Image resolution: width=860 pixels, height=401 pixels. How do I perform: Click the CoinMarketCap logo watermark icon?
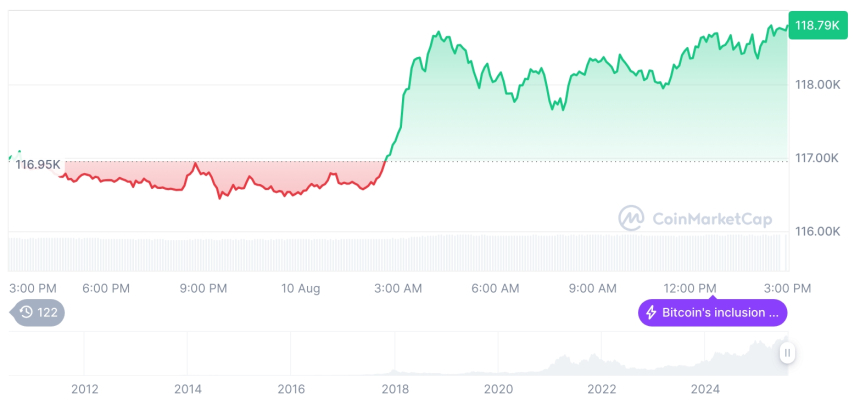click(x=631, y=217)
